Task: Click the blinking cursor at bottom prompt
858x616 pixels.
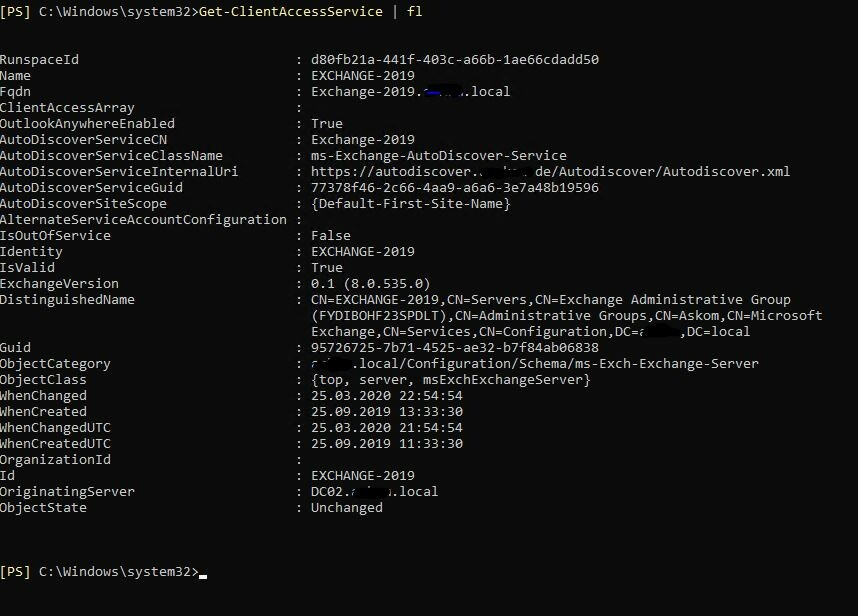Action: (x=203, y=576)
